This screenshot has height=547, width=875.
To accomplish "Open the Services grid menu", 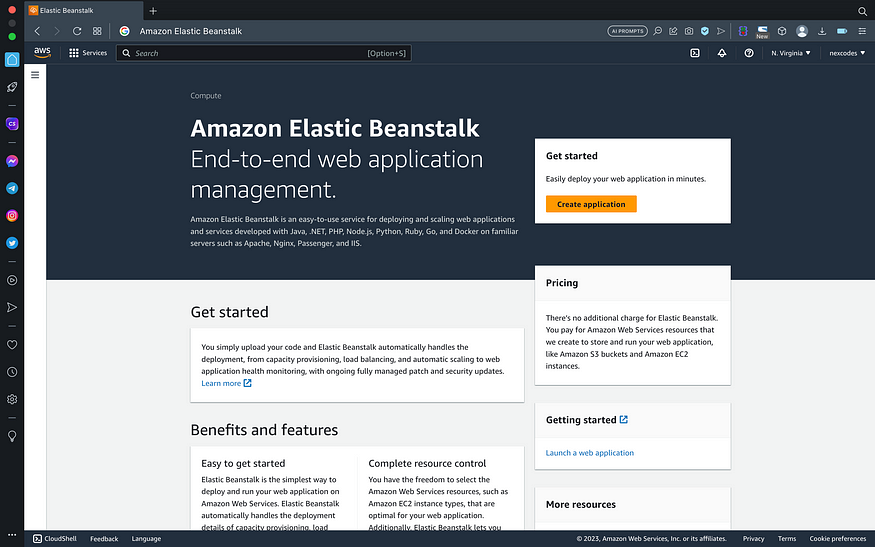I will [x=88, y=53].
